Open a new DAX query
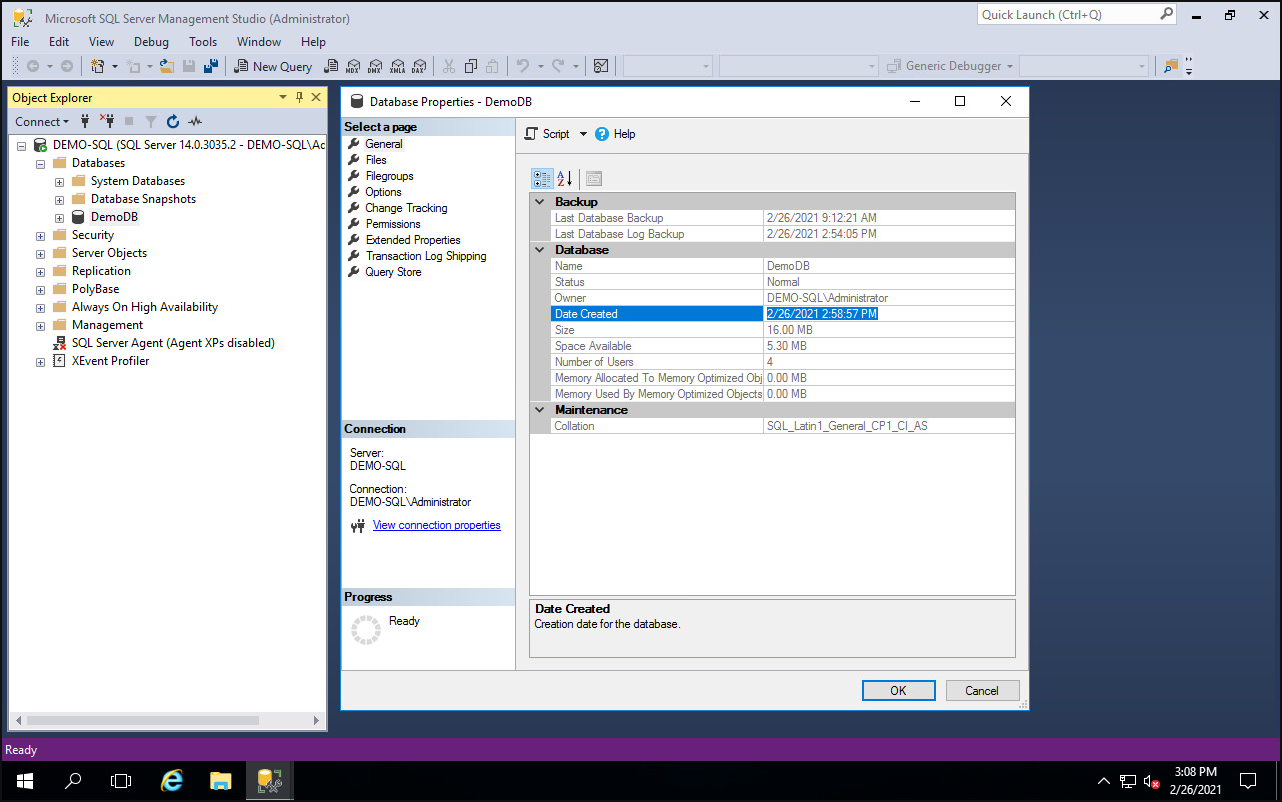The width and height of the screenshot is (1282, 802). (418, 66)
